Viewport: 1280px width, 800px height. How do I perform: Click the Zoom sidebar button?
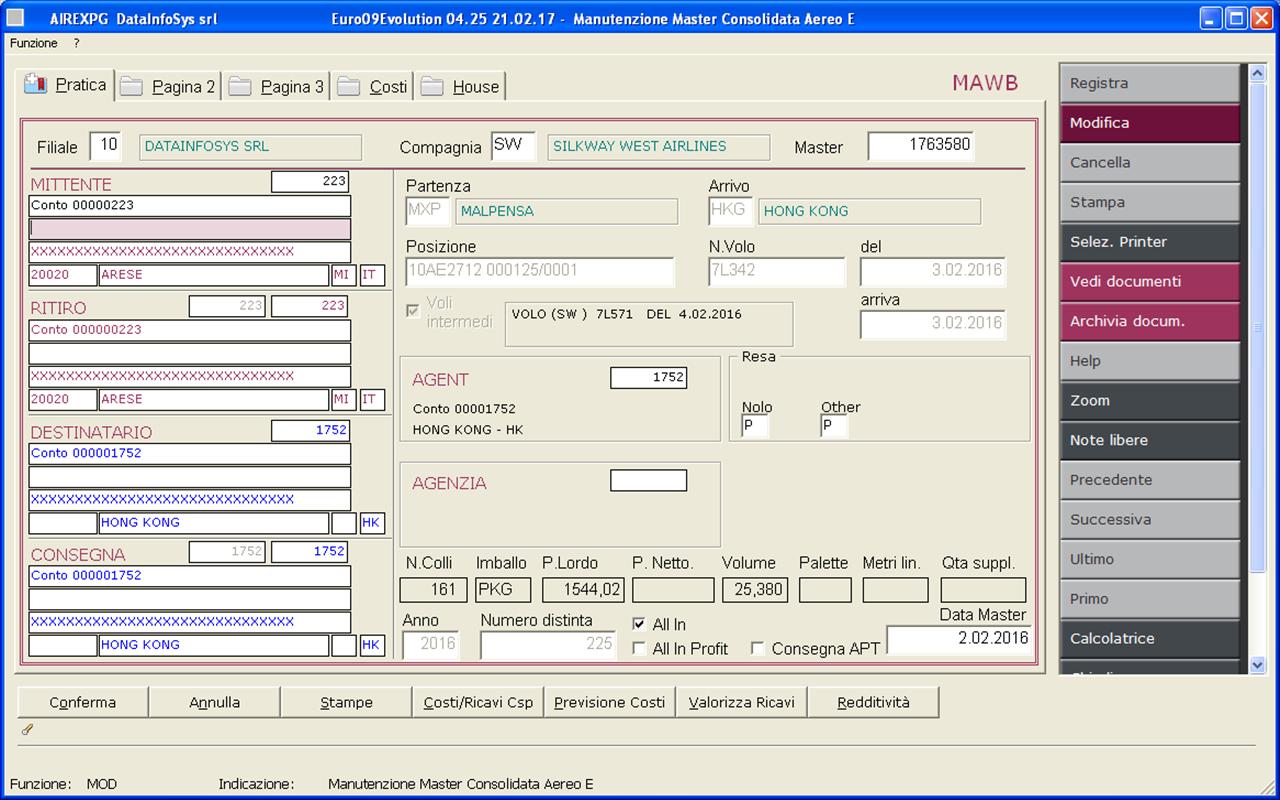point(1149,401)
